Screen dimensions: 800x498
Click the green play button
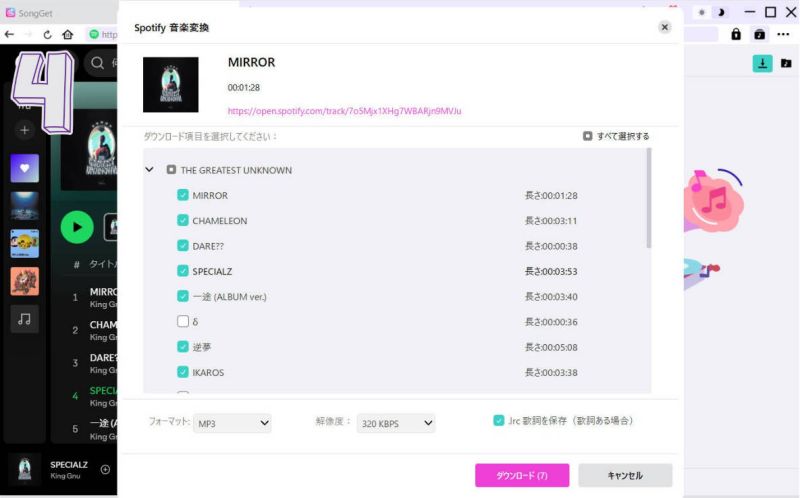[x=77, y=227]
